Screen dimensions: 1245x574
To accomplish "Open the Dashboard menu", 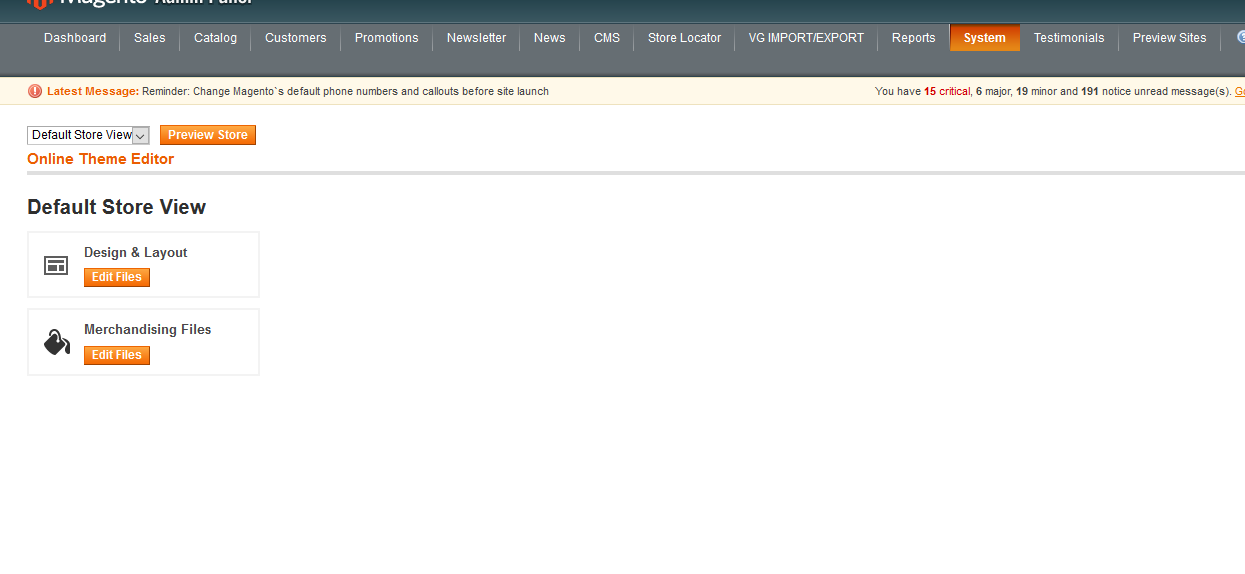I will pyautogui.click(x=75, y=38).
